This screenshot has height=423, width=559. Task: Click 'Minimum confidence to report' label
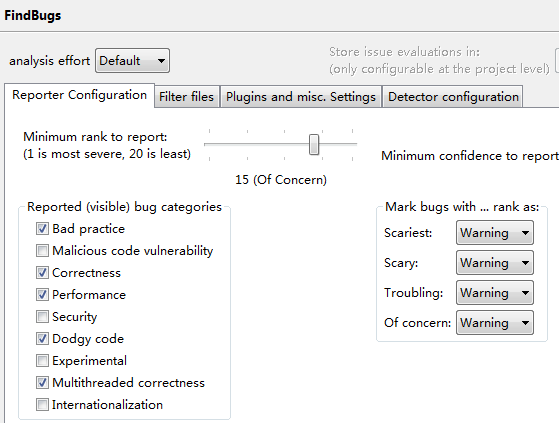point(470,156)
